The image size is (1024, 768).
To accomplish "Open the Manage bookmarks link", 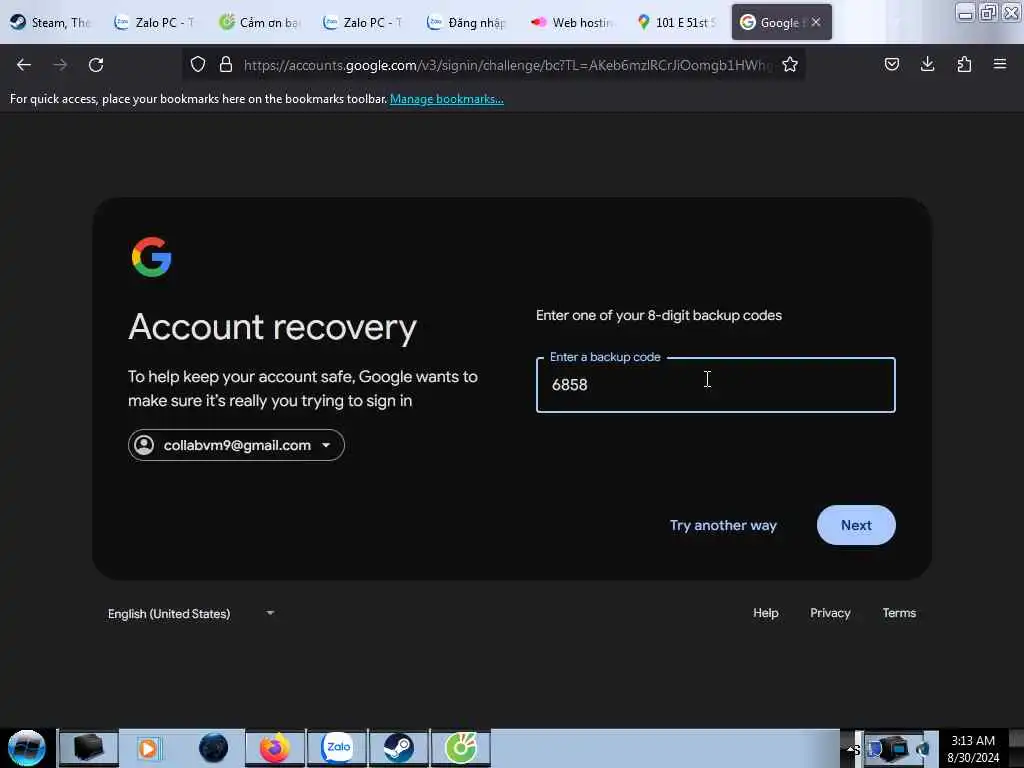I will [x=447, y=99].
